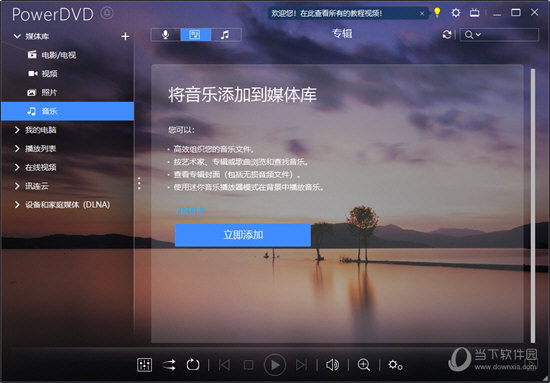Image resolution: width=550 pixels, height=383 pixels.
Task: Expand the 讯连云 section
Action: pyautogui.click(x=17, y=186)
